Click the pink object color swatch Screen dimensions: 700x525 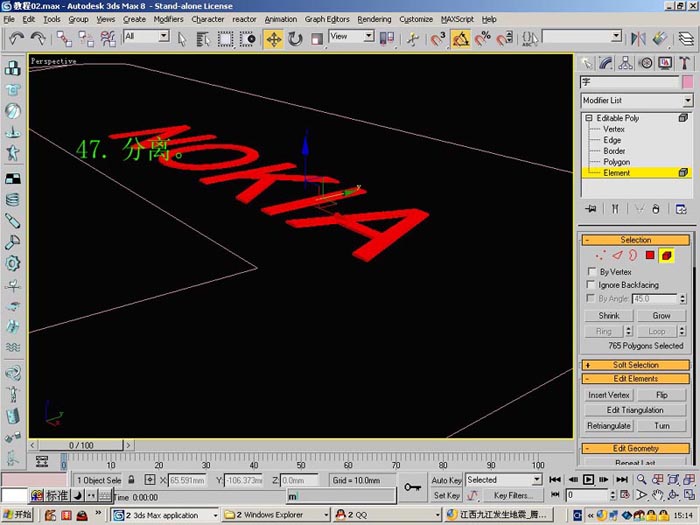point(688,82)
